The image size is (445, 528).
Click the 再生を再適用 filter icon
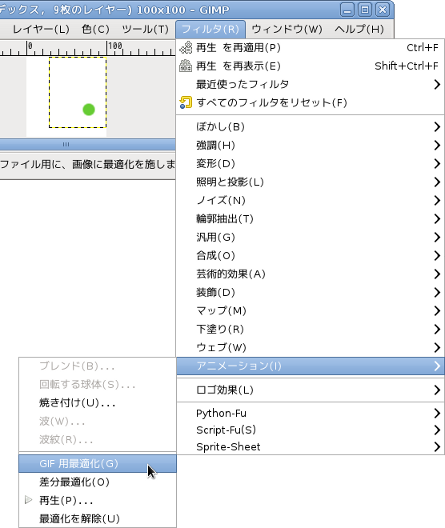pyautogui.click(x=185, y=48)
